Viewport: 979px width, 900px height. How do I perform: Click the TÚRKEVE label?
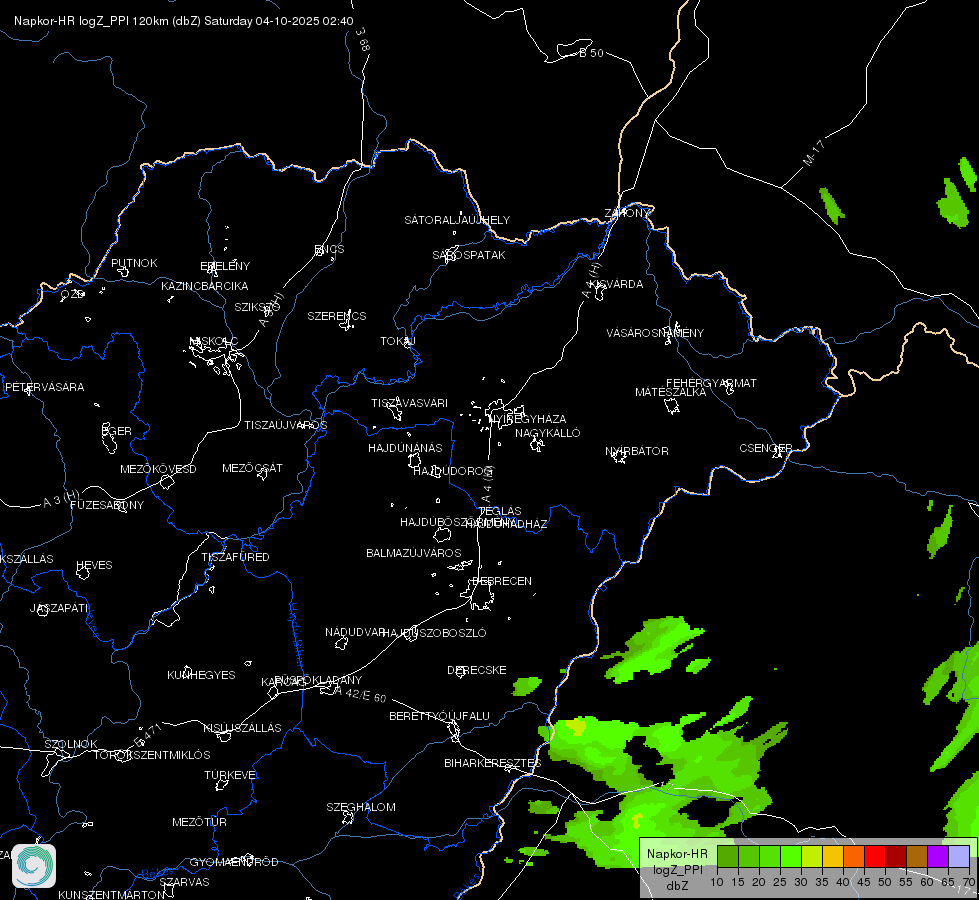(230, 775)
